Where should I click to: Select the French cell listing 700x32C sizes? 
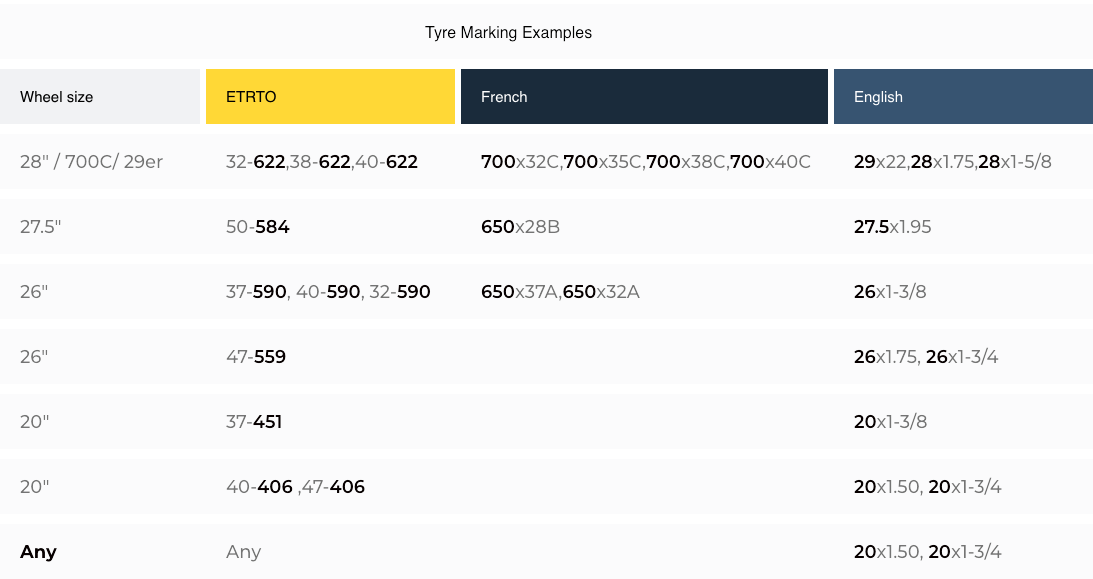pyautogui.click(x=645, y=162)
